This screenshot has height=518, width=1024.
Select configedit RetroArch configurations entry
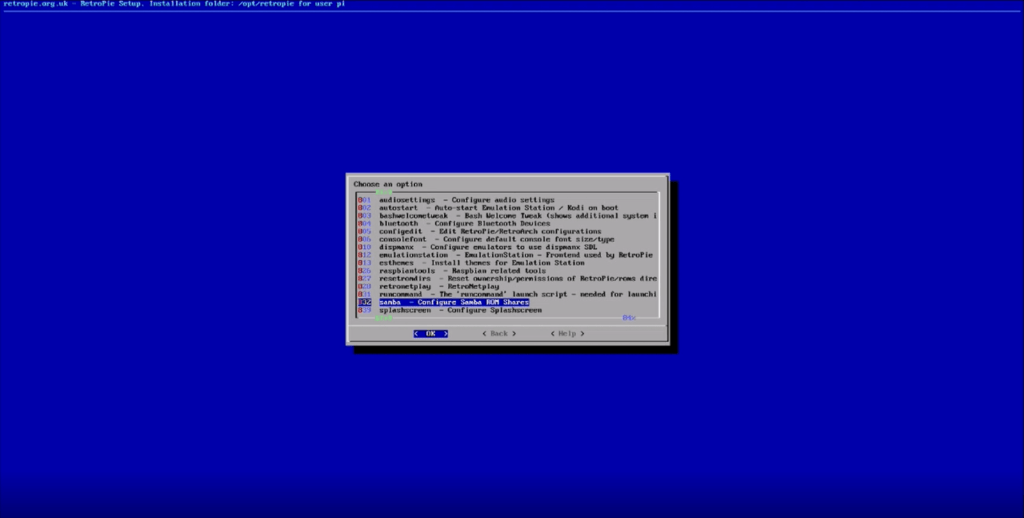pyautogui.click(x=479, y=231)
